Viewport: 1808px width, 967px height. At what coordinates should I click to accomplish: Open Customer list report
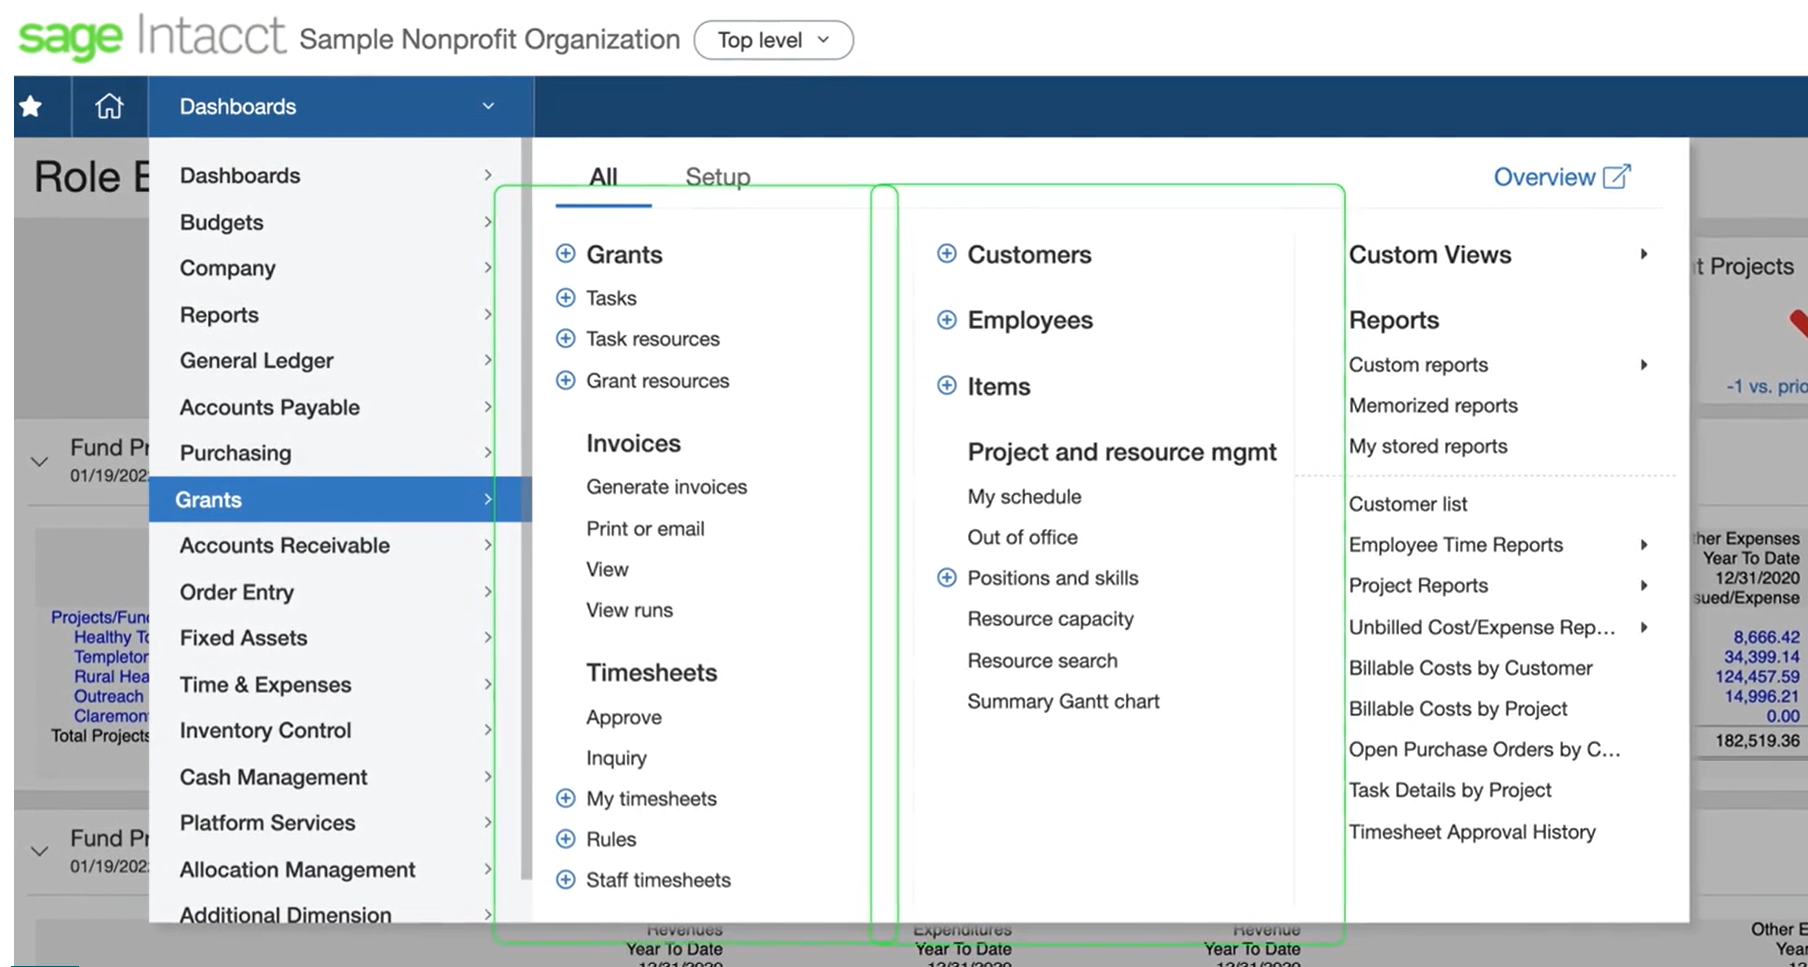(x=1408, y=504)
